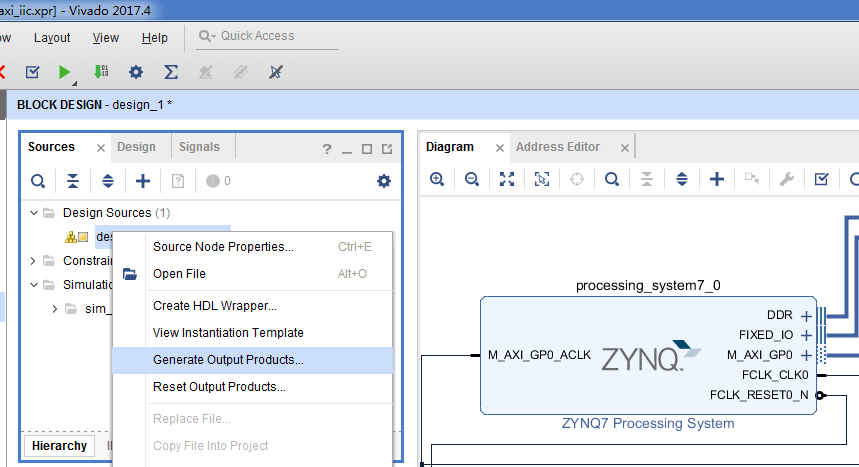This screenshot has width=859, height=467.
Task: Collapse Simulation Sources tree node
Action: tap(34, 285)
